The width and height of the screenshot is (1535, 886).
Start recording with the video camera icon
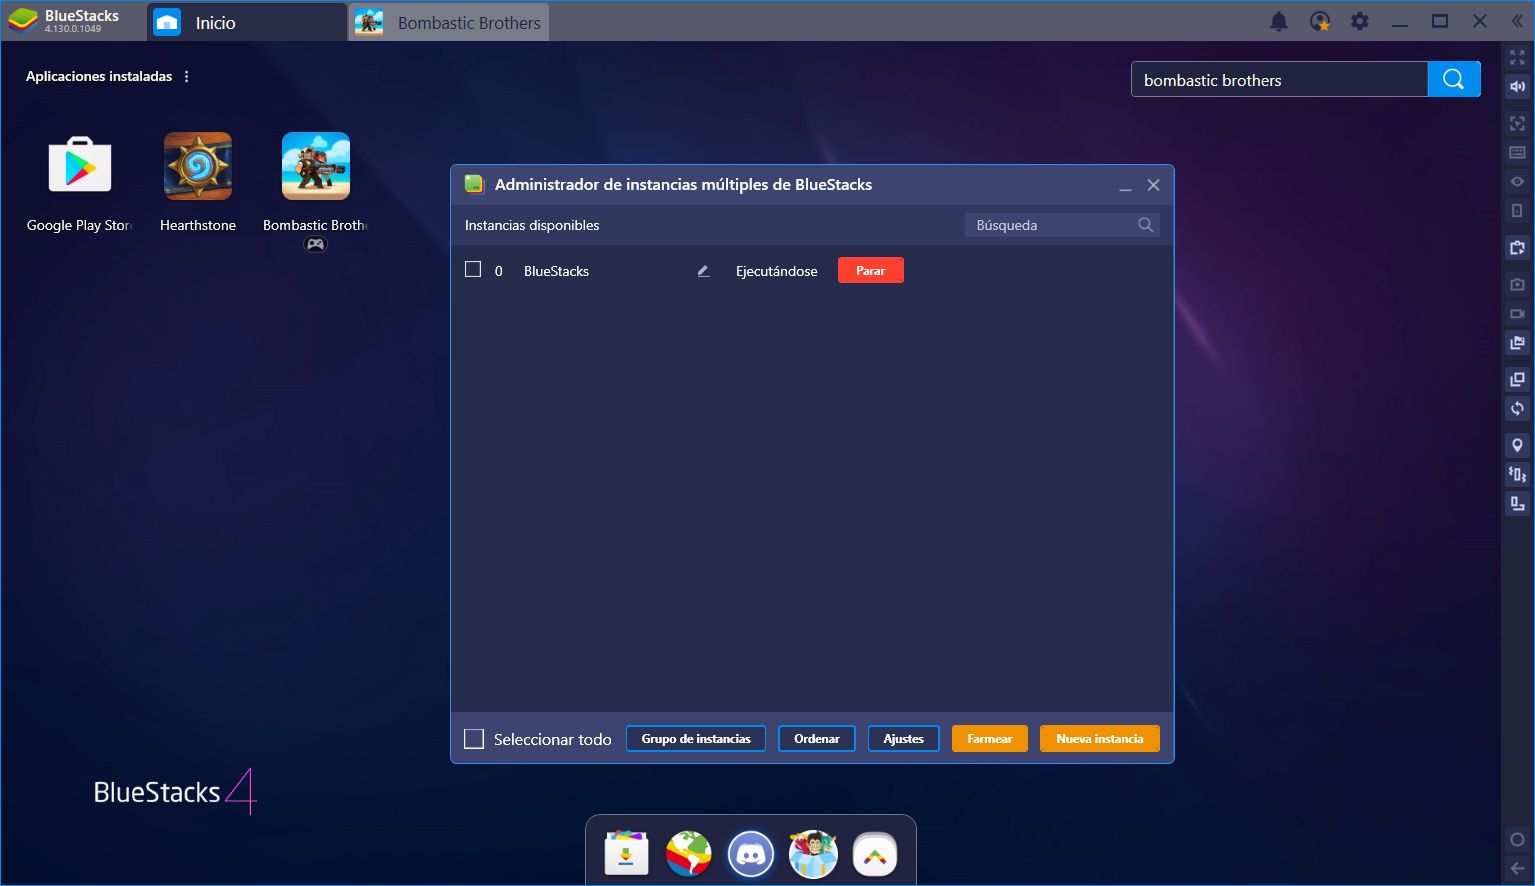[x=1517, y=314]
